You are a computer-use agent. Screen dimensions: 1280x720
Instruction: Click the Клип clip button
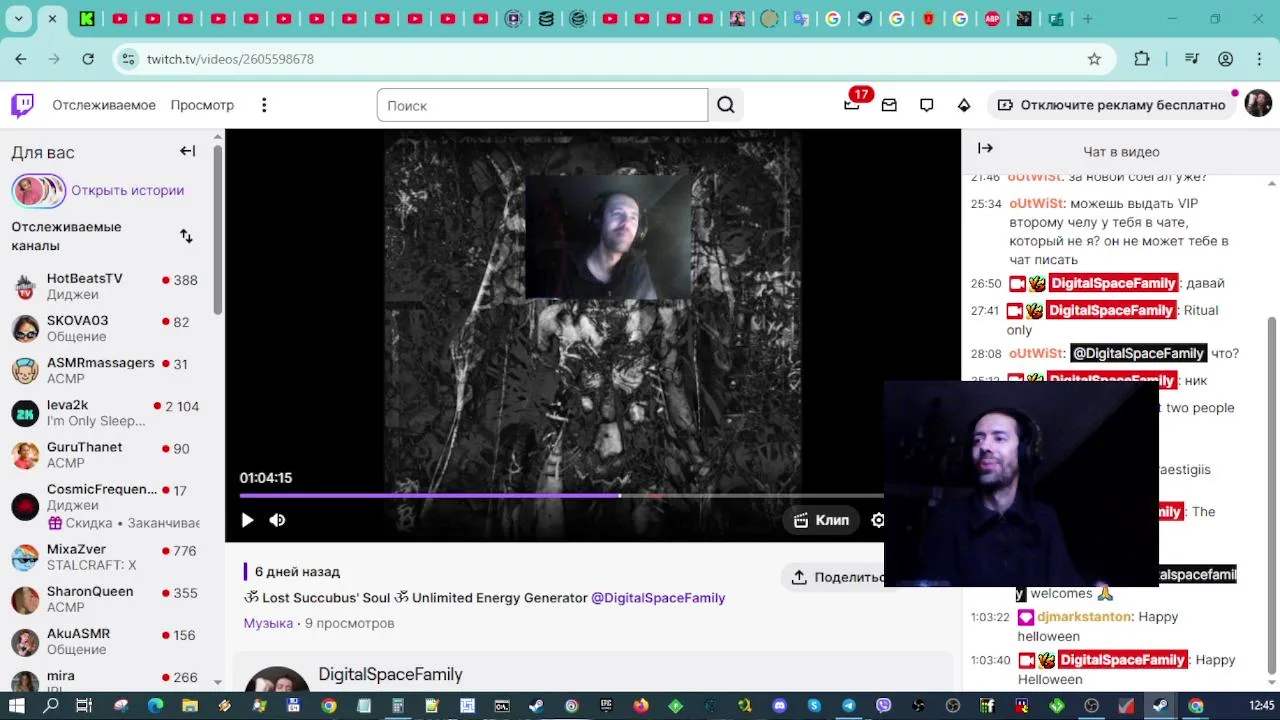coord(821,520)
